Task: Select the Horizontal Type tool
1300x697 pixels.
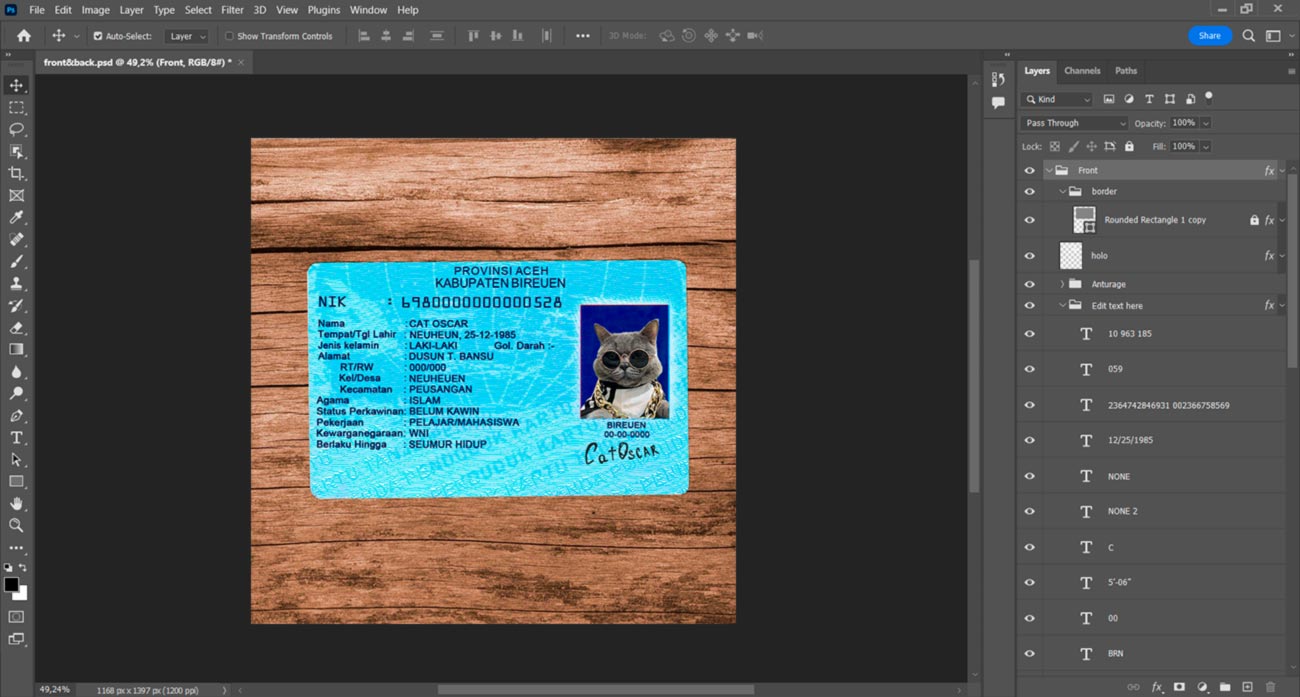Action: tap(16, 437)
